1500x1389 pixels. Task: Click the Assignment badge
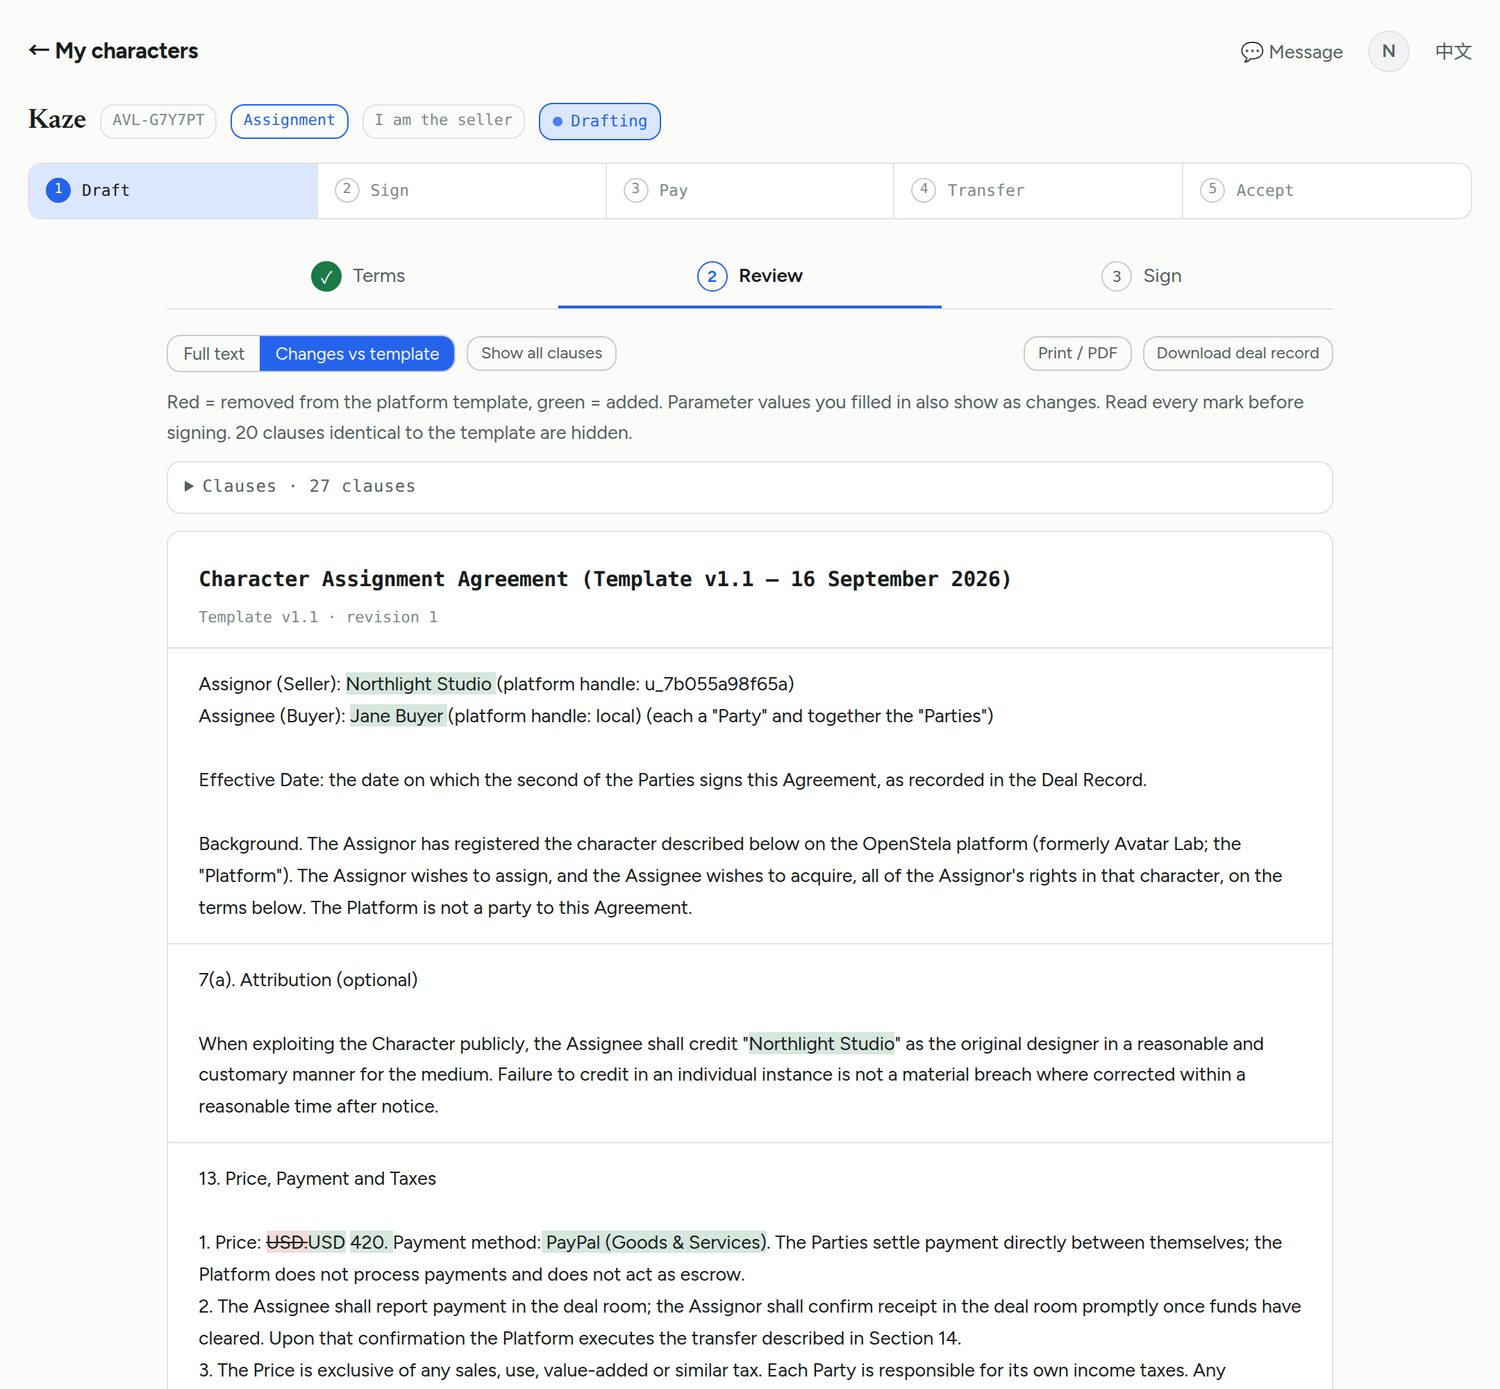(x=289, y=120)
